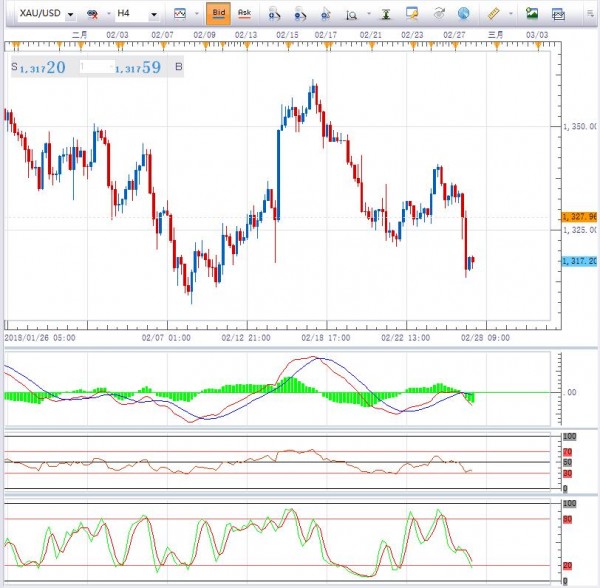
Task: Click the chart type line icon
Action: [179, 14]
